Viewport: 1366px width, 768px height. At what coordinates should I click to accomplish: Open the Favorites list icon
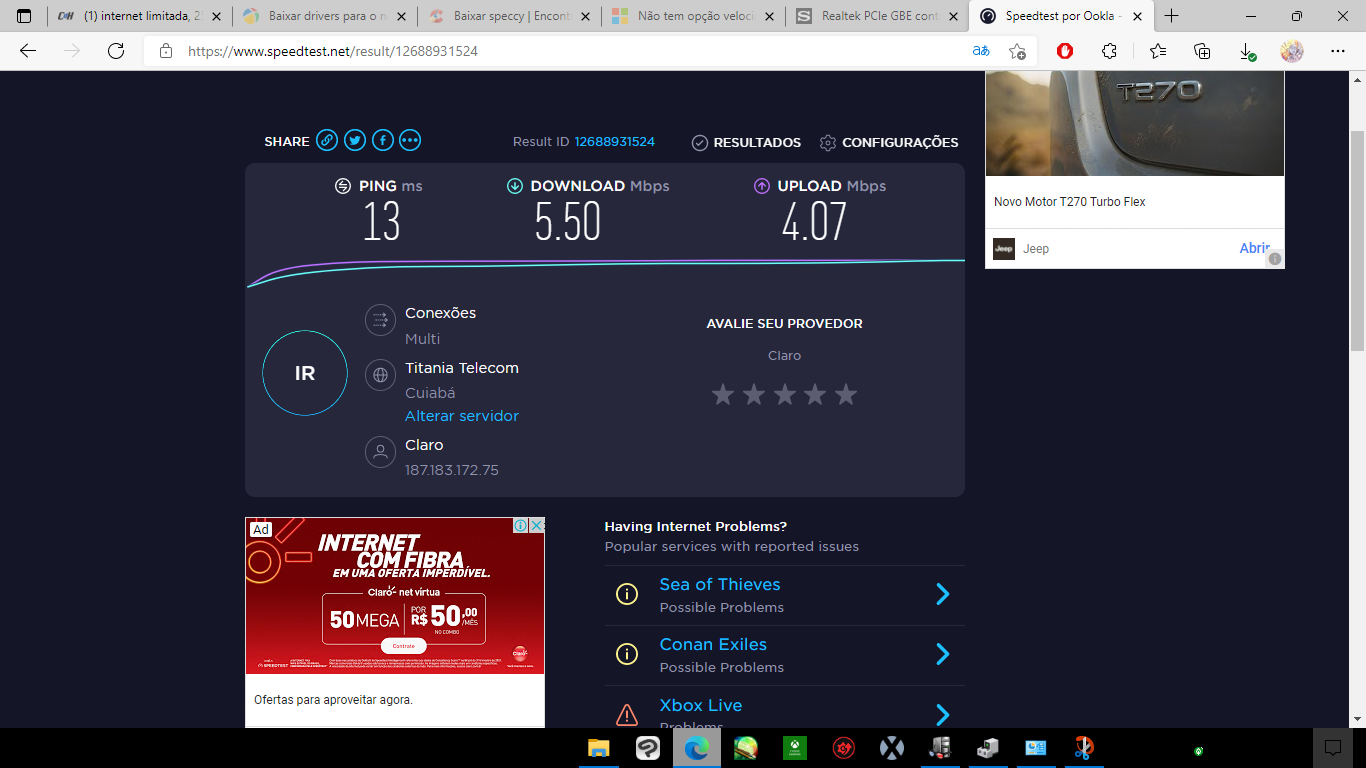pos(1158,51)
